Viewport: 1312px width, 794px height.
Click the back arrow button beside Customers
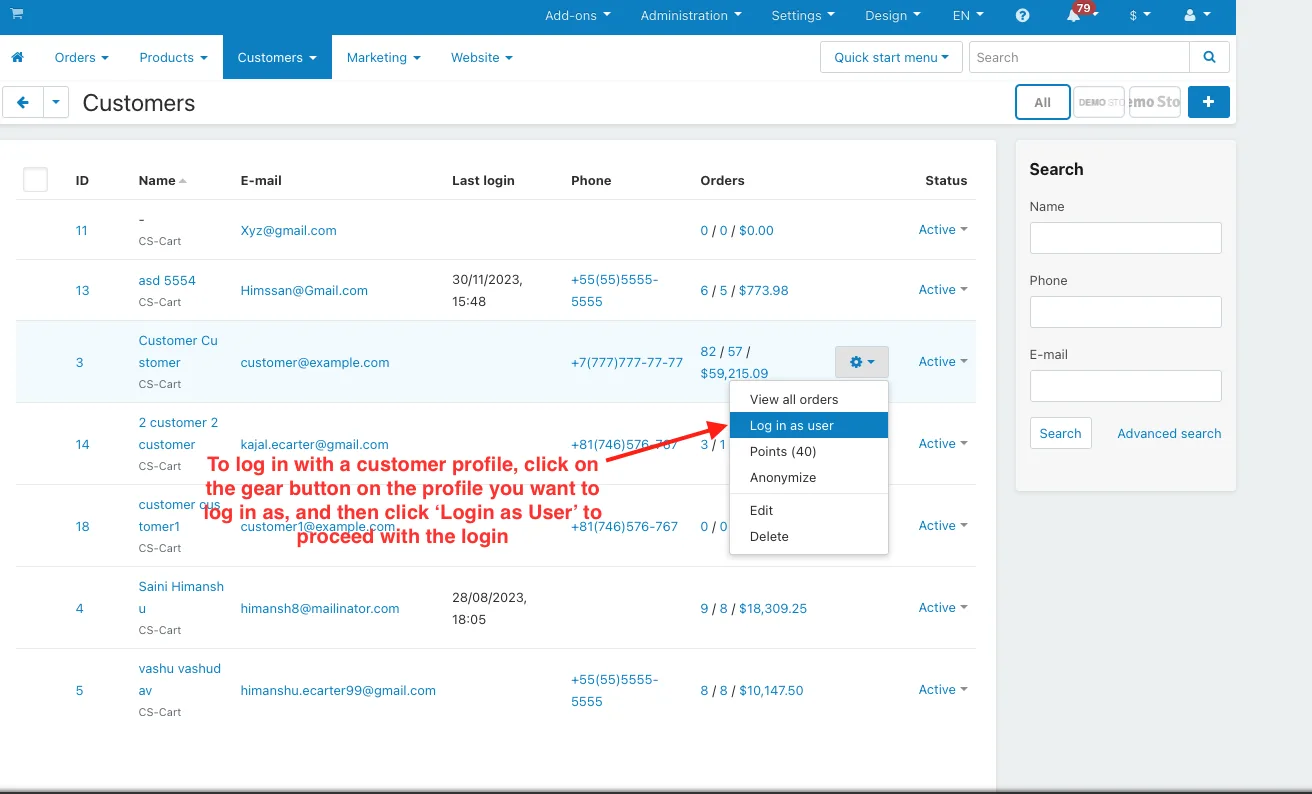tap(23, 102)
